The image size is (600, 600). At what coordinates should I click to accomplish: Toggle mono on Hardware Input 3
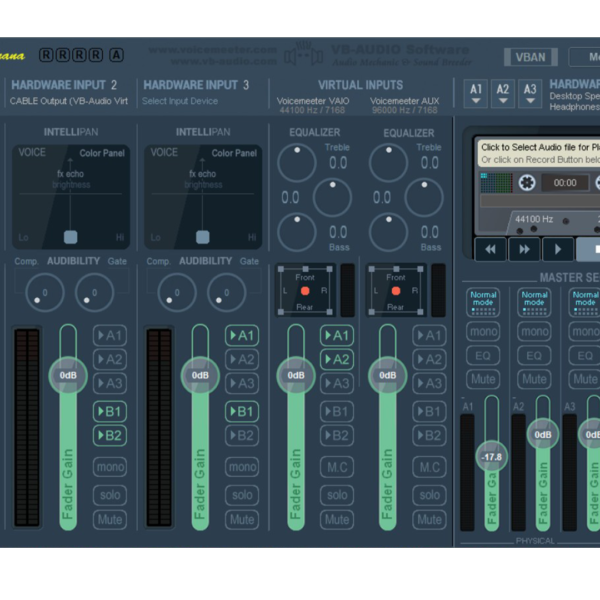242,467
